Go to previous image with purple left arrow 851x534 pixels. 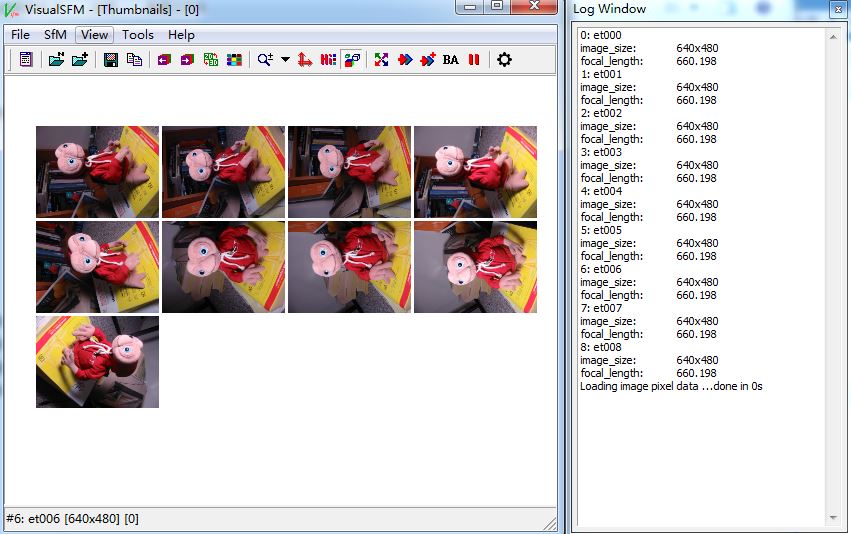(x=164, y=60)
